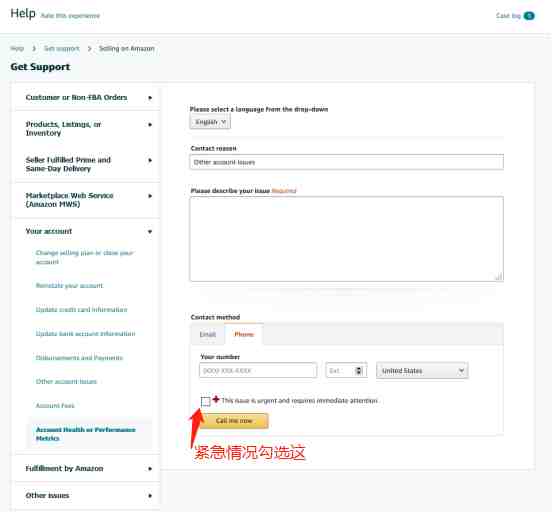Expand Fulfillment by Amazon section
The image size is (552, 514).
point(87,469)
